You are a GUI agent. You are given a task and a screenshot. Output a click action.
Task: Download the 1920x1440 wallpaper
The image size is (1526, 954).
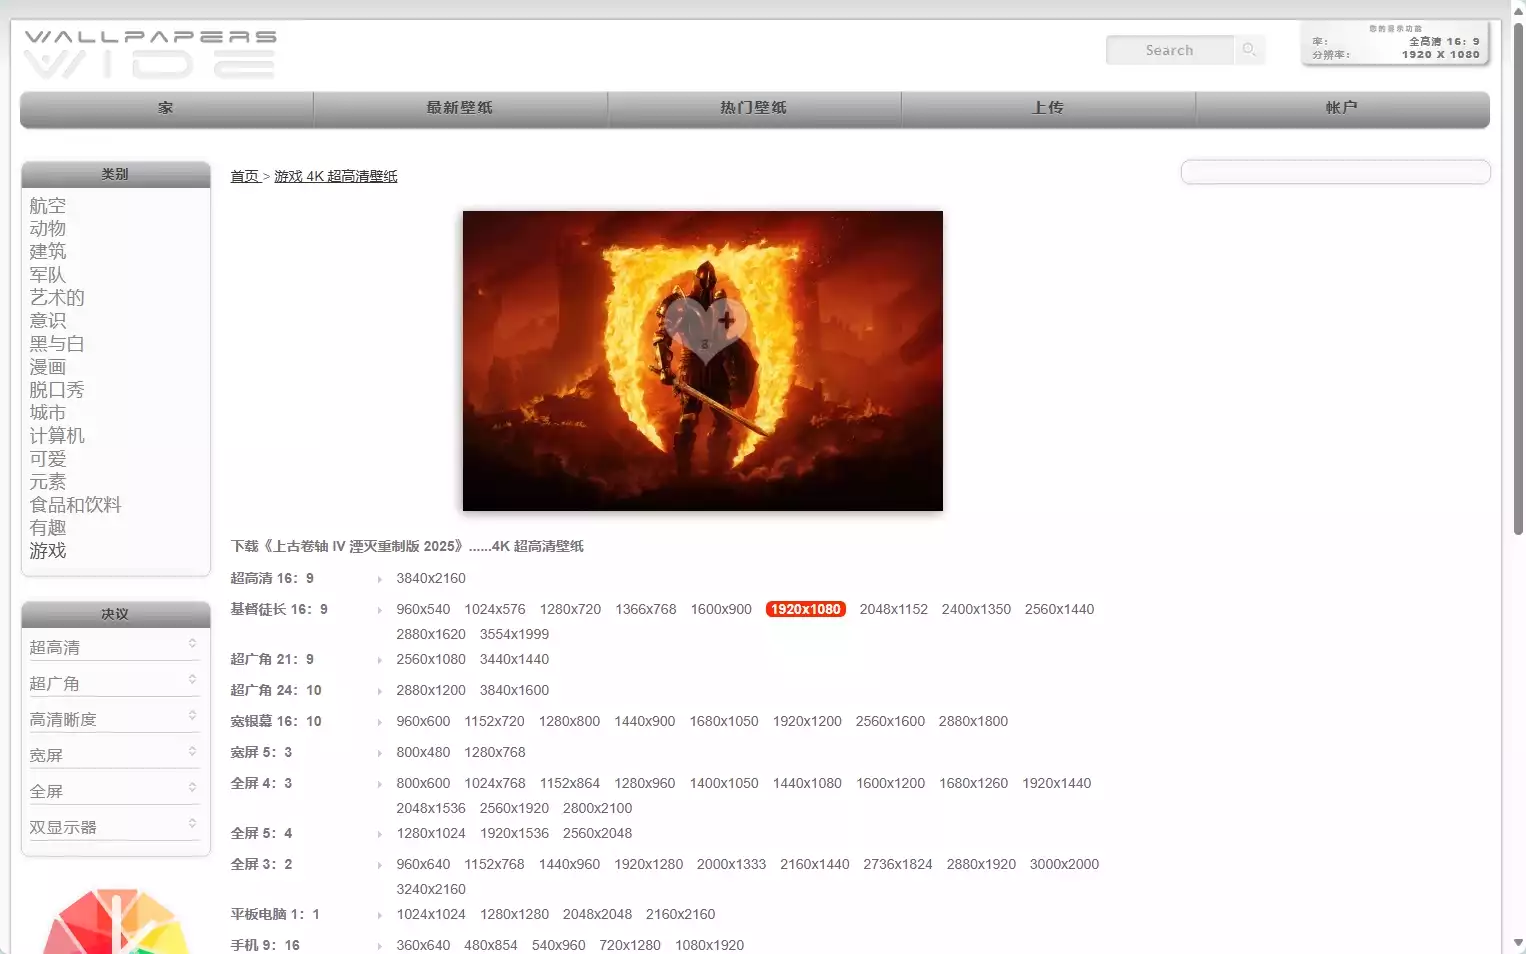coord(1057,783)
